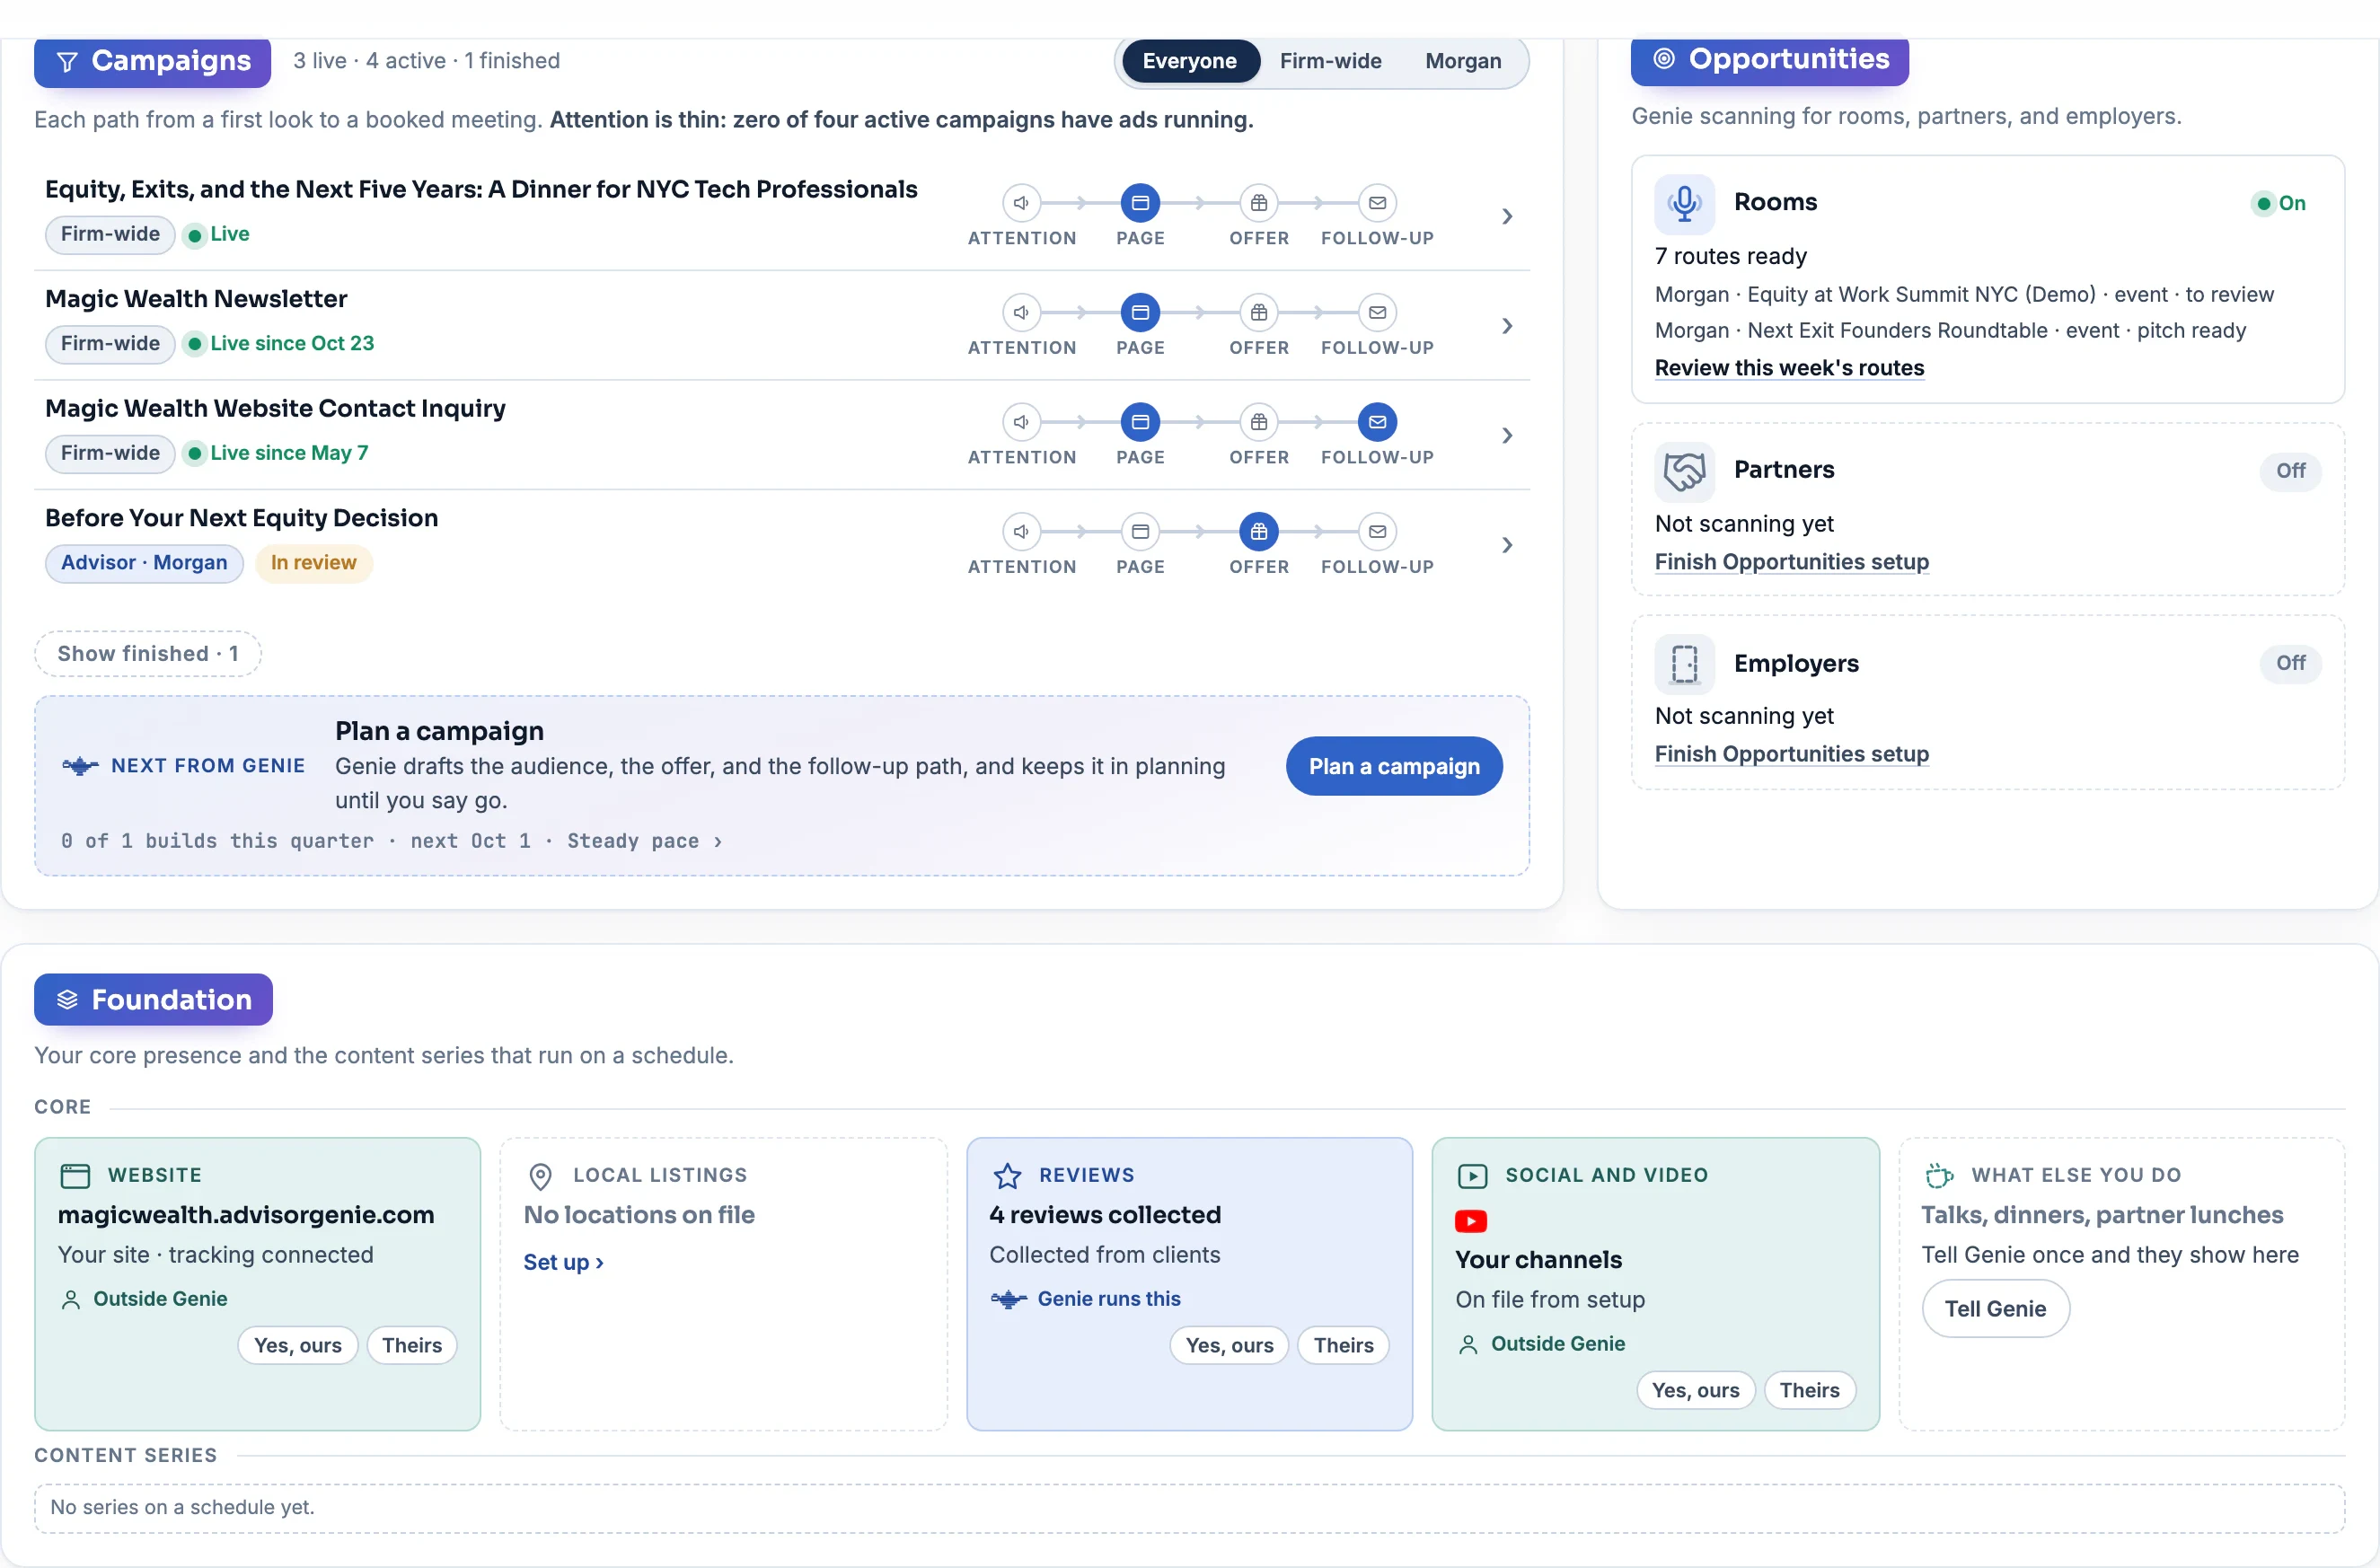2380x1568 pixels.
Task: Expand Website Contact Inquiry row chevron
Action: 1507,436
